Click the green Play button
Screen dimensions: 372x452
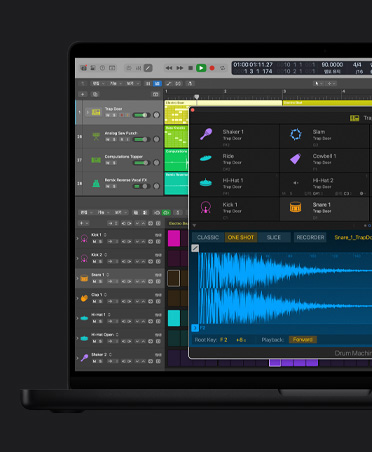pyautogui.click(x=201, y=68)
